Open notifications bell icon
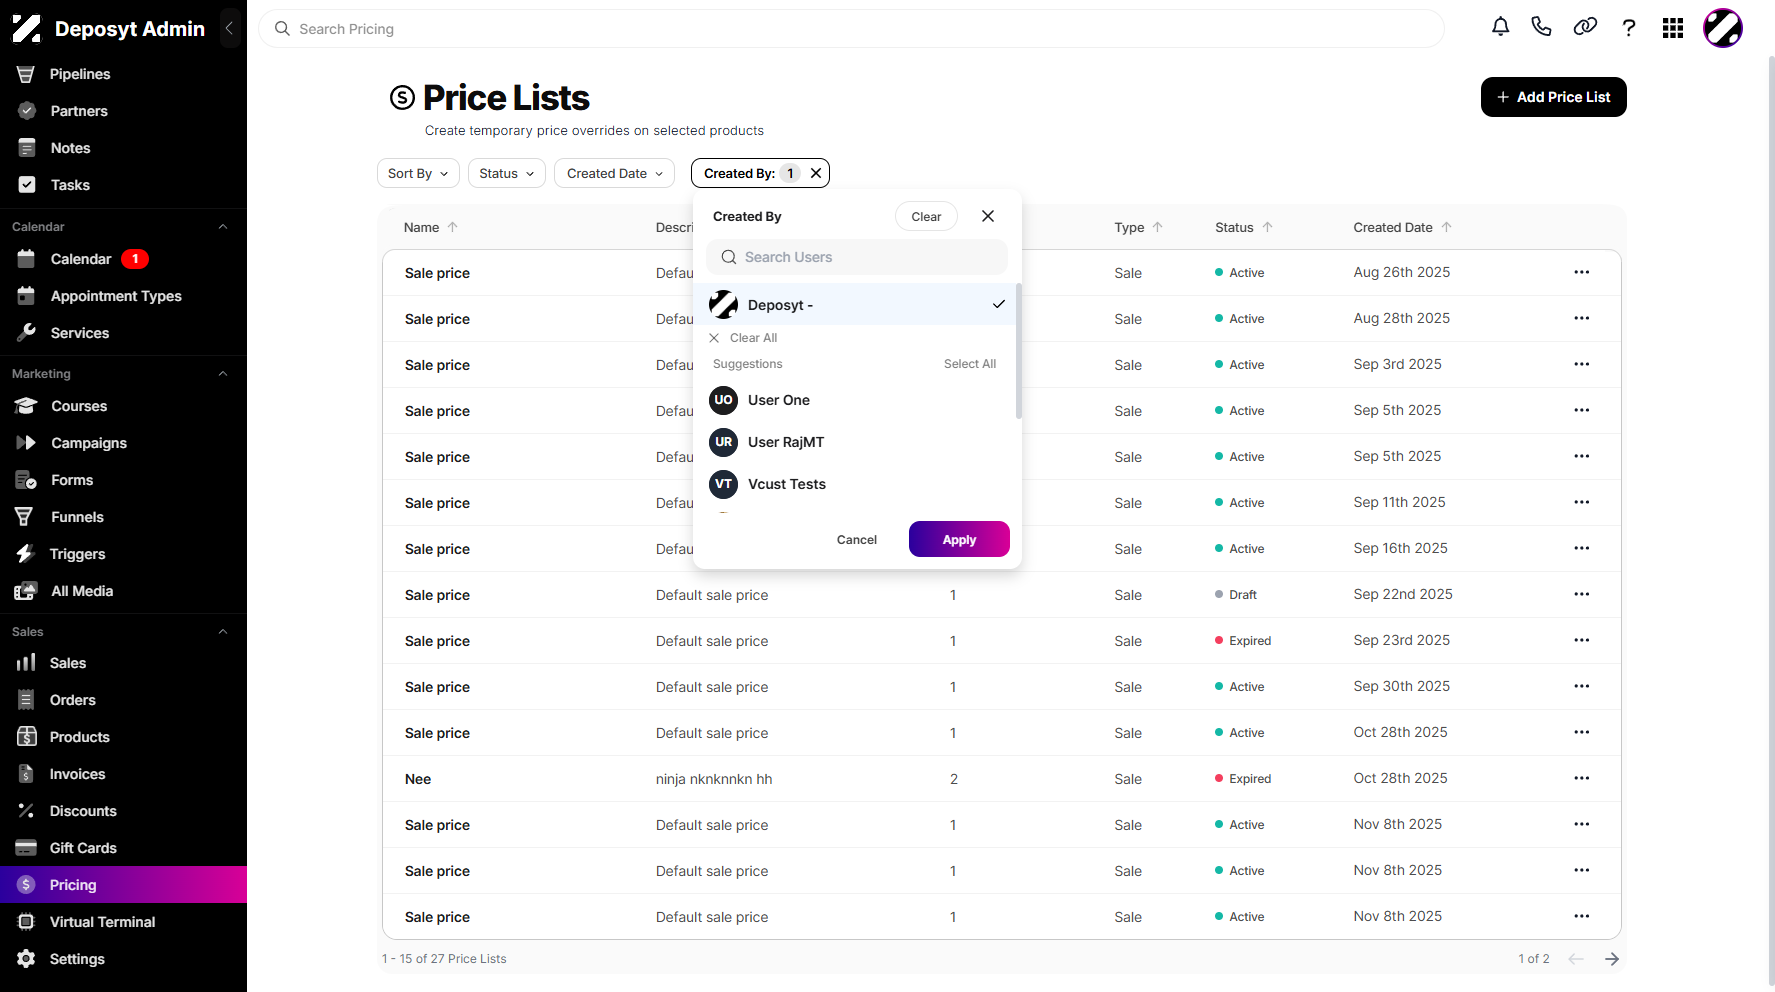 tap(1500, 27)
